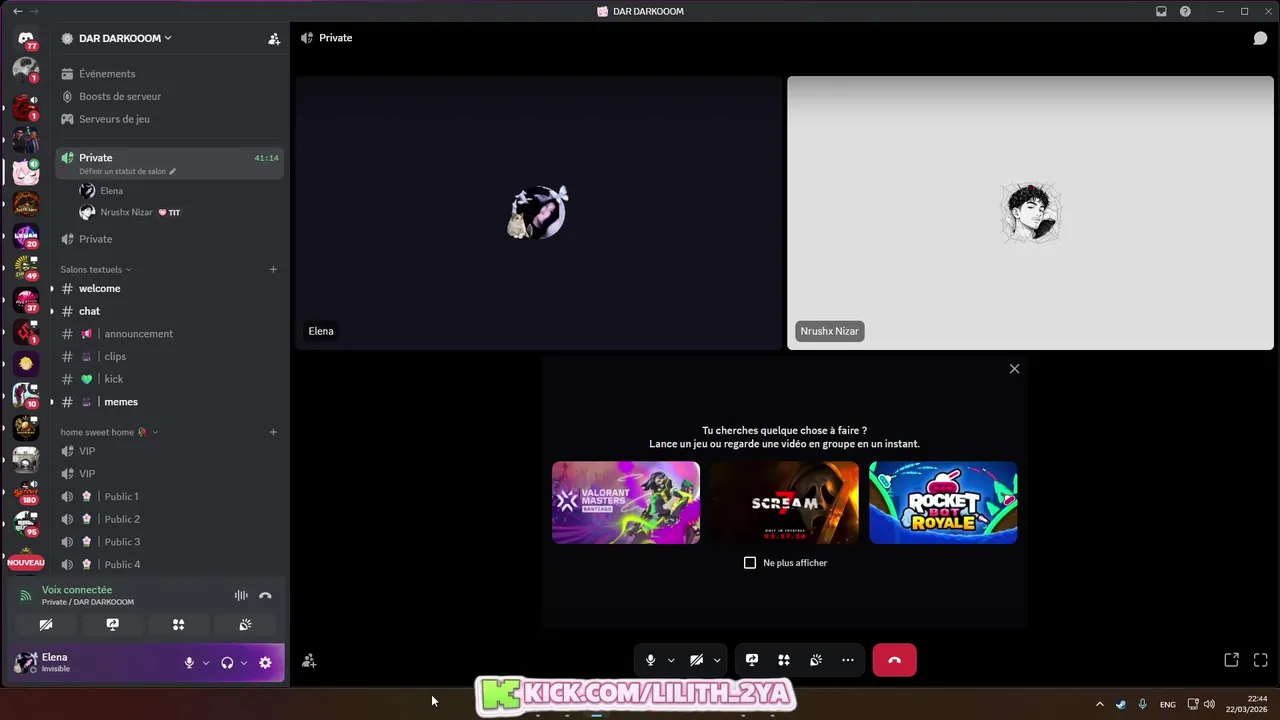Open the microphone device dropdown in the call bar
Image resolution: width=1280 pixels, height=720 pixels.
(671, 660)
